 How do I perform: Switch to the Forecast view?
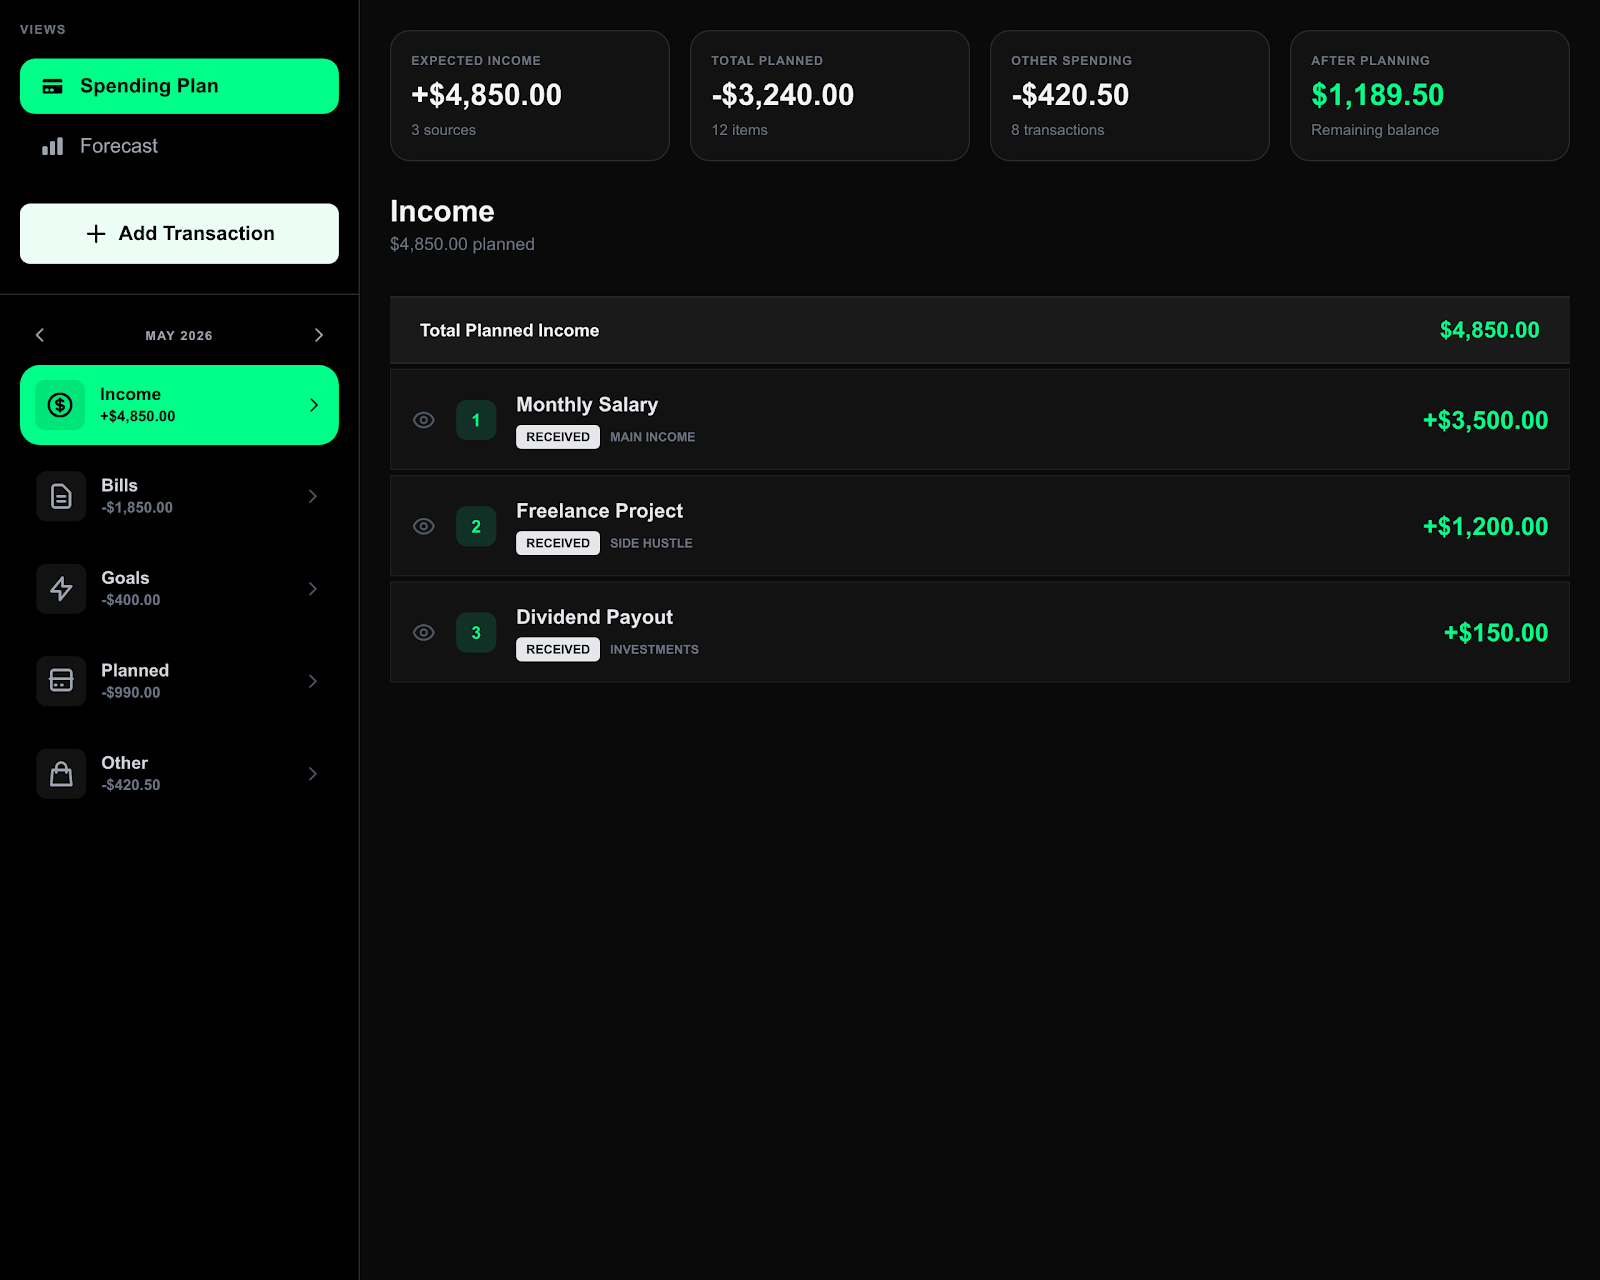coord(179,146)
